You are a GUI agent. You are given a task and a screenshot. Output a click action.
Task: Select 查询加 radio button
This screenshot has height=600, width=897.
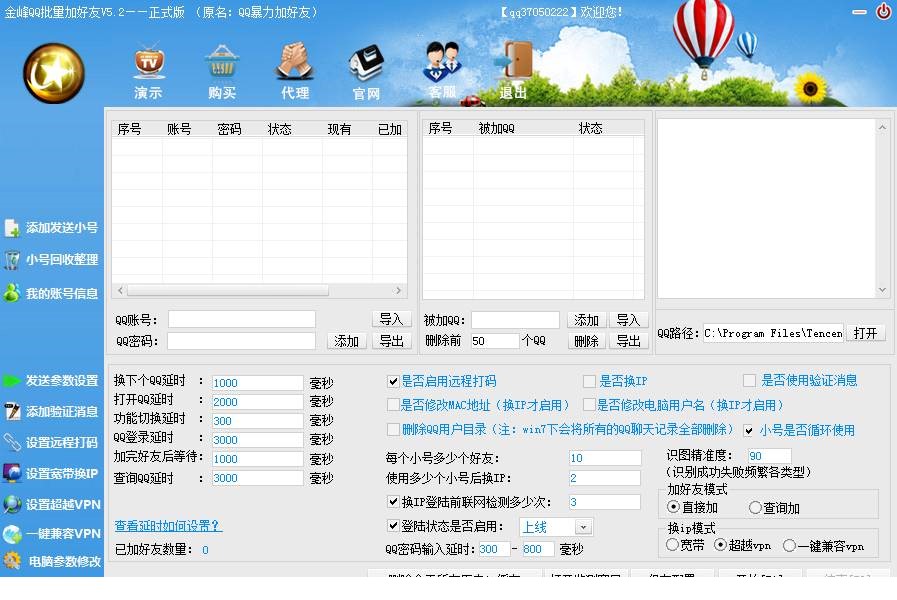click(x=755, y=507)
